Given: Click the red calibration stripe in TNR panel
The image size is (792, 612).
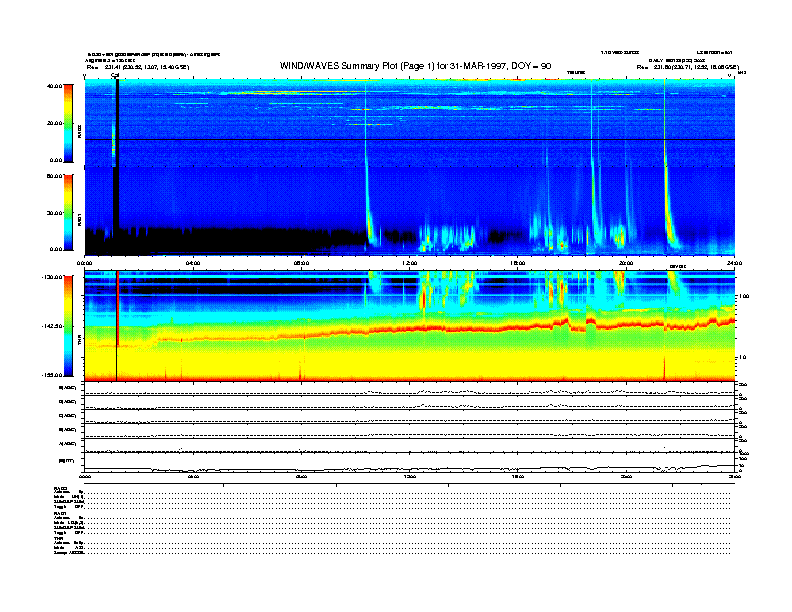Looking at the screenshot, I should (x=117, y=309).
